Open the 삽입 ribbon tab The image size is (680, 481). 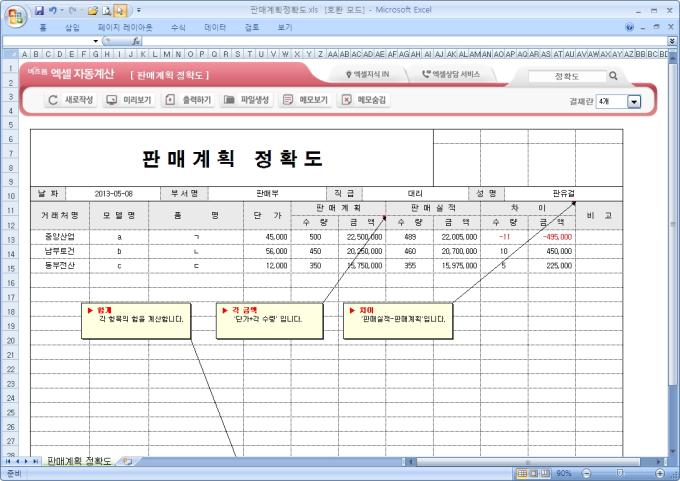point(72,27)
